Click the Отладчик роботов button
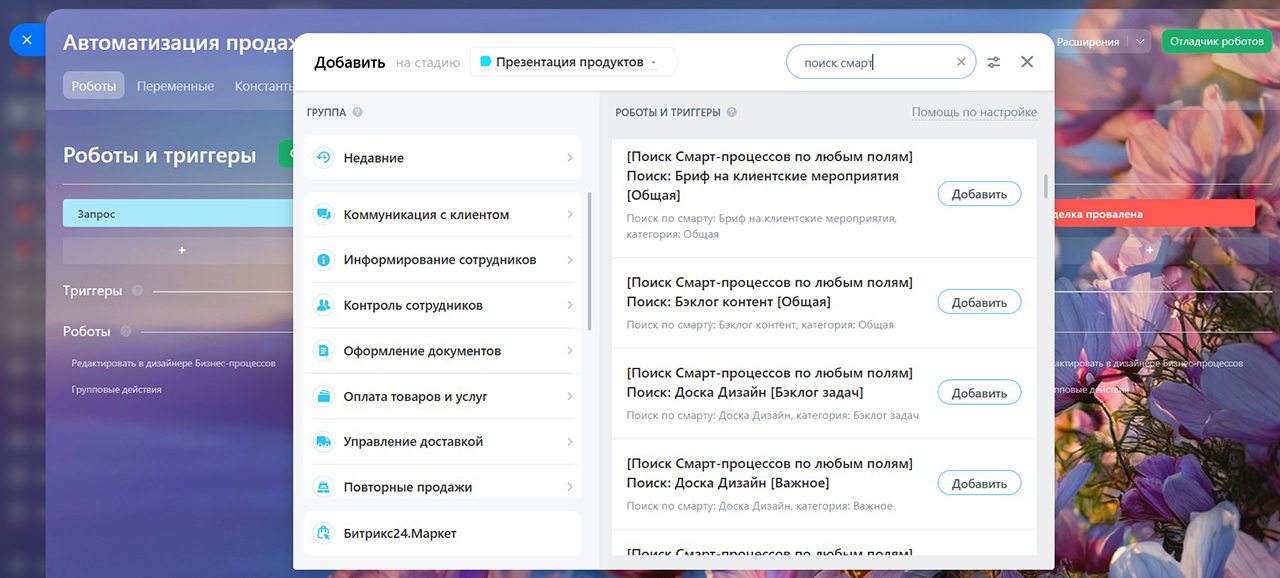Image resolution: width=1280 pixels, height=578 pixels. [x=1215, y=42]
